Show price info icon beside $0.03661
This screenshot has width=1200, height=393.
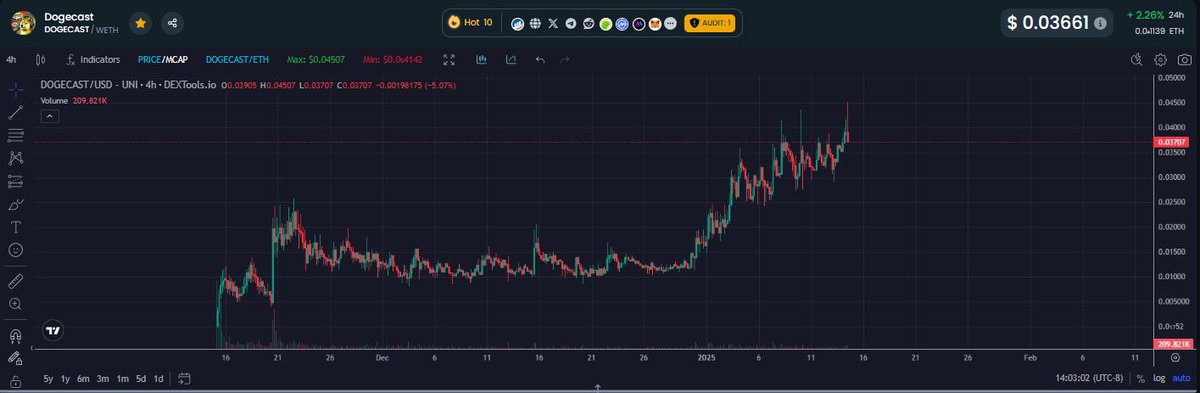tap(1101, 22)
